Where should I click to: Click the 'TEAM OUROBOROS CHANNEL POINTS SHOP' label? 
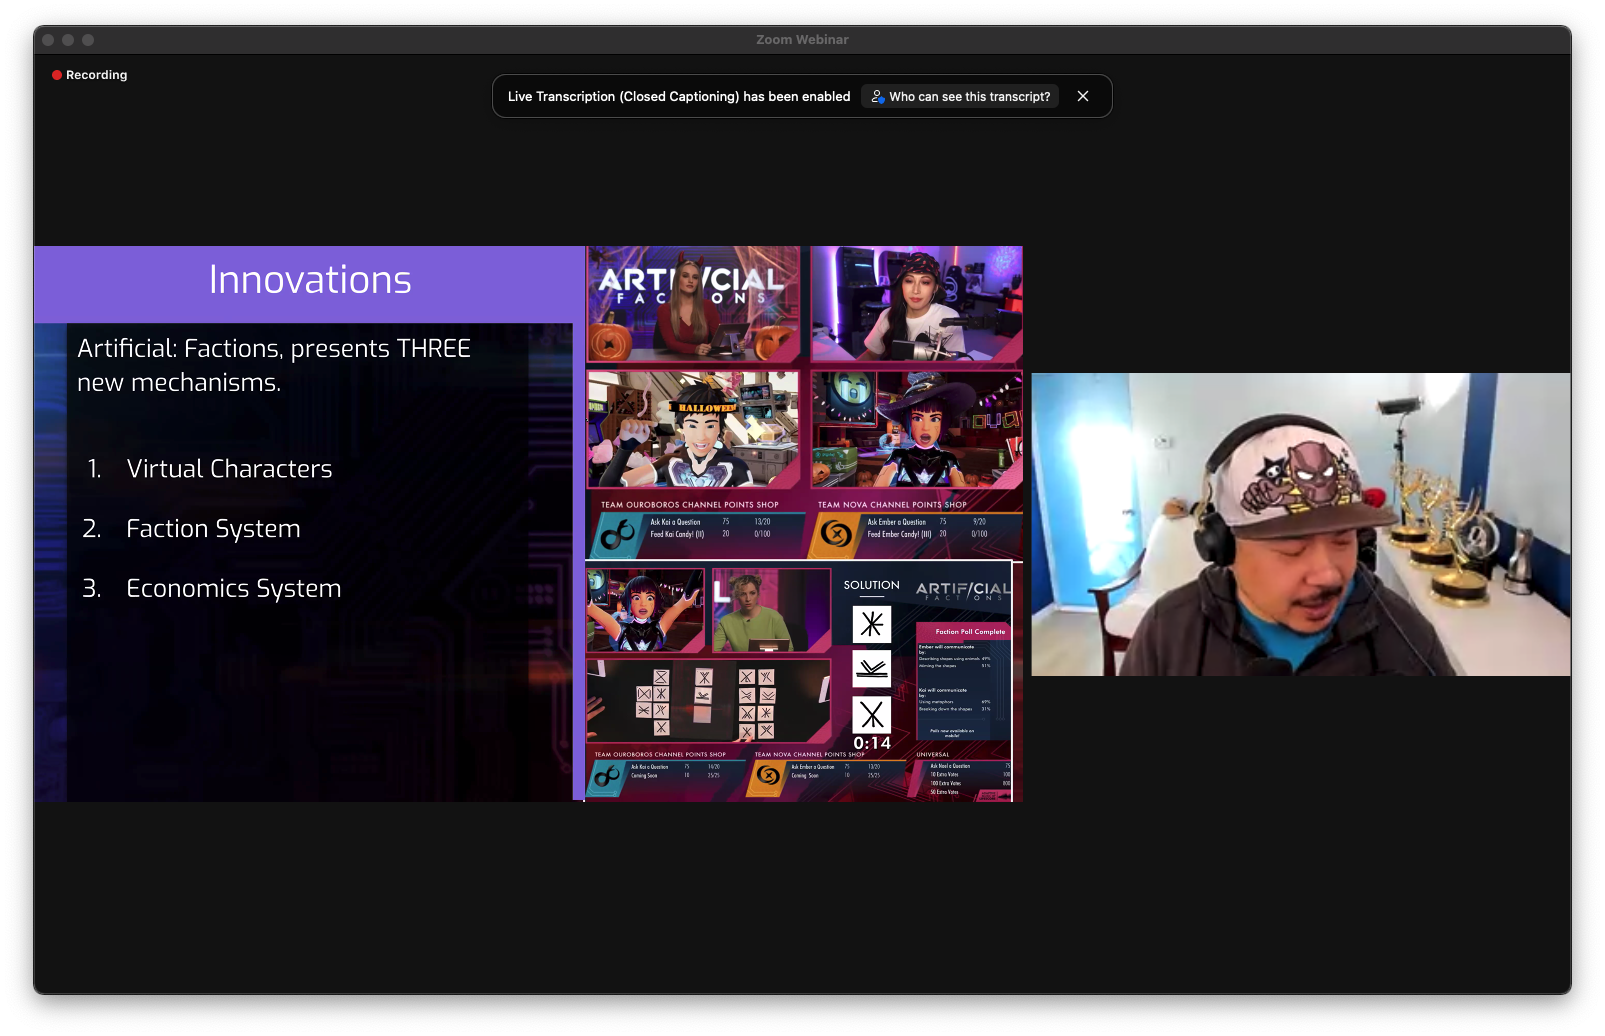(x=689, y=505)
